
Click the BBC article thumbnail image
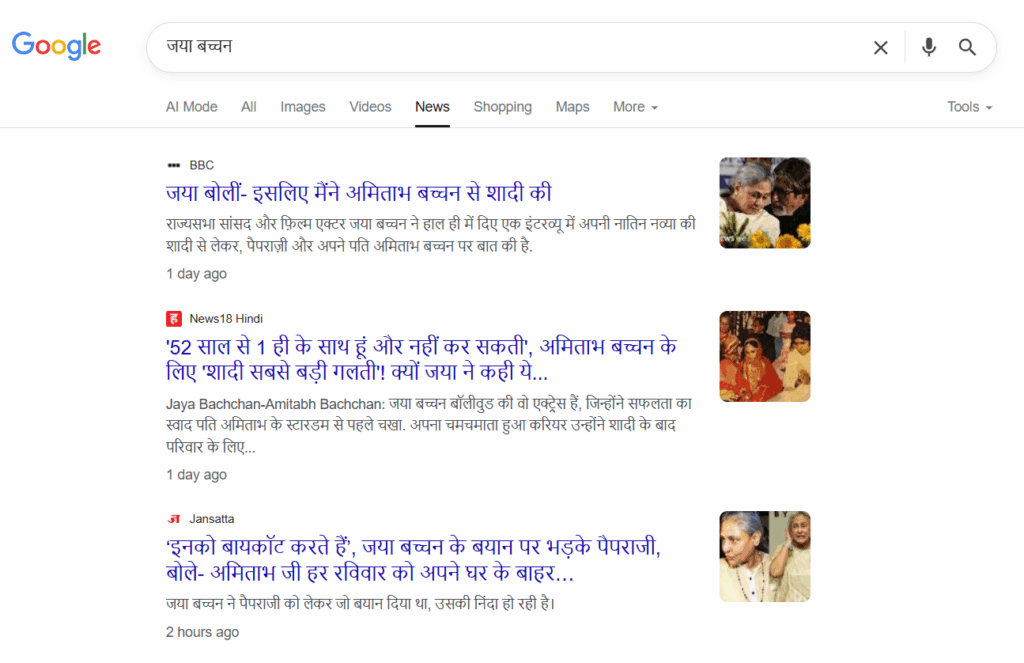(764, 203)
